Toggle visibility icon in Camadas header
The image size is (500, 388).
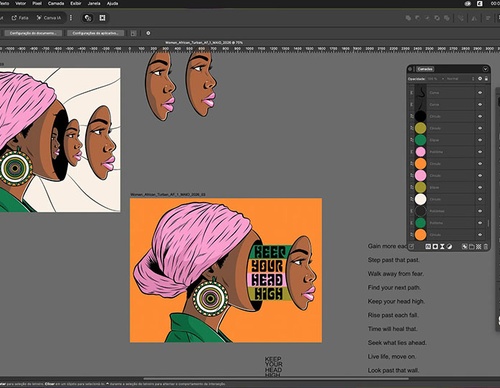click(480, 79)
